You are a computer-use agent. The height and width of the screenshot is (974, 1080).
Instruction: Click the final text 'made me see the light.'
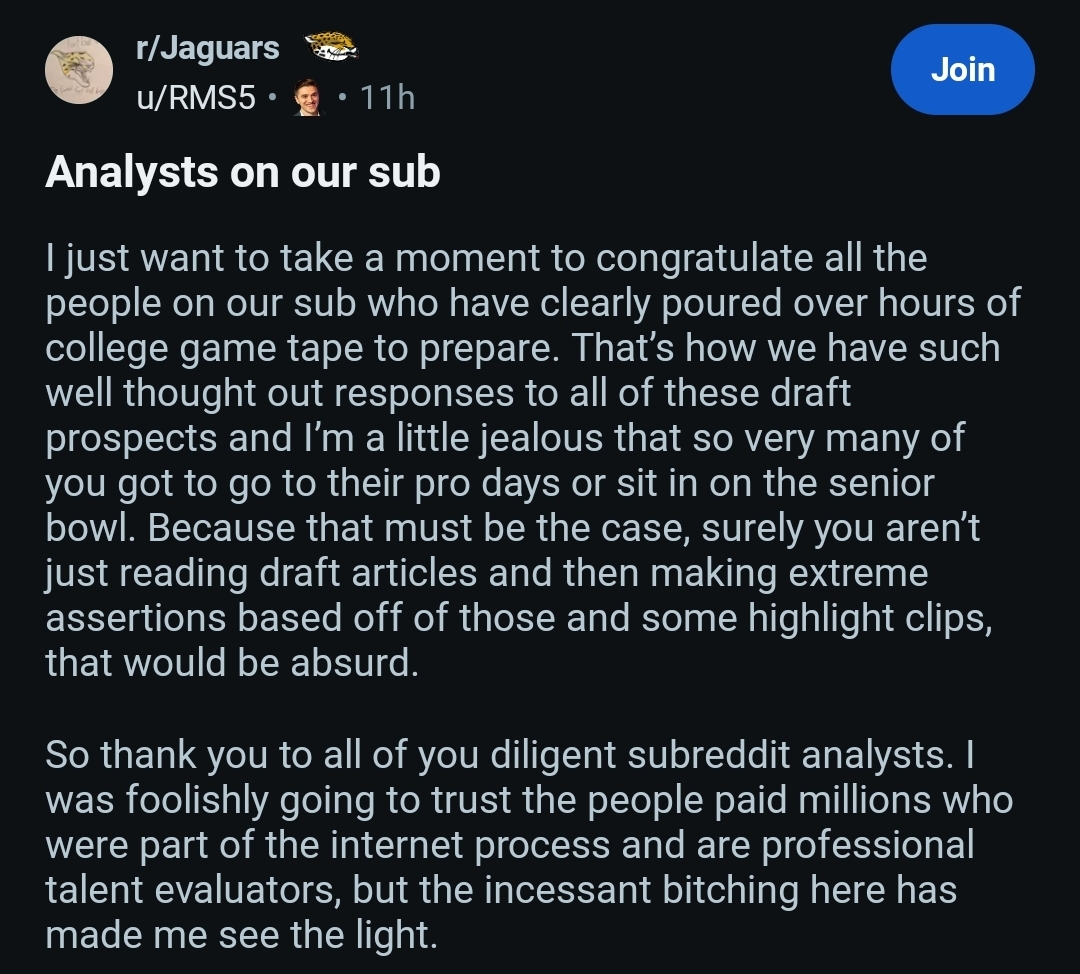tap(242, 935)
